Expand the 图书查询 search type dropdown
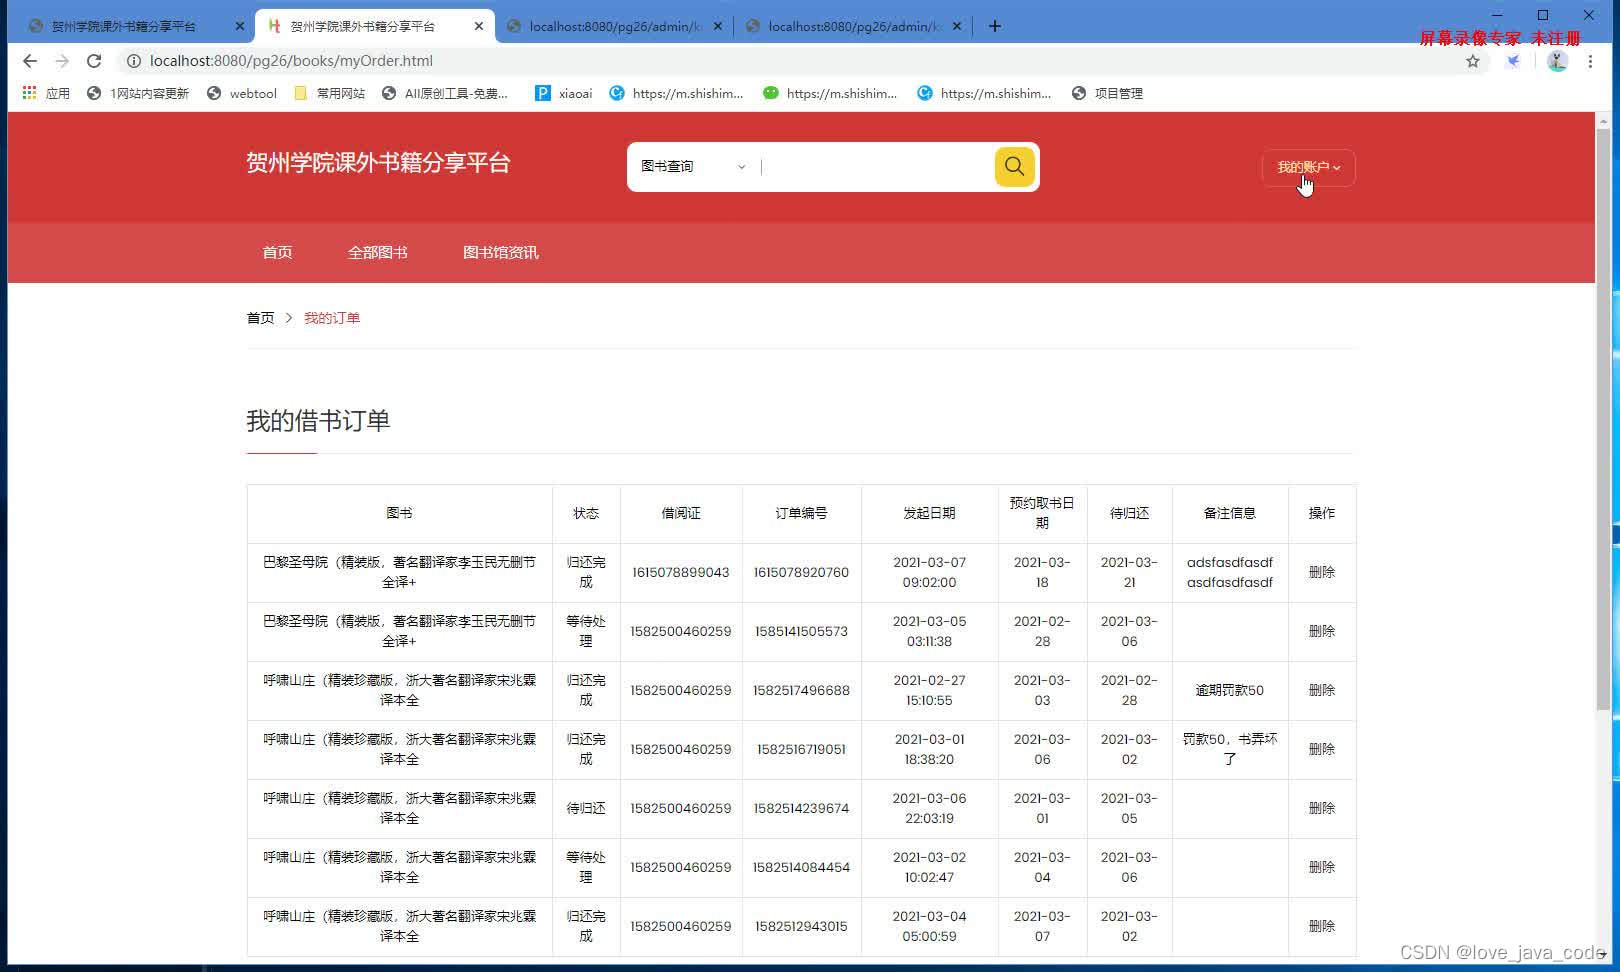1620x972 pixels. 693,166
